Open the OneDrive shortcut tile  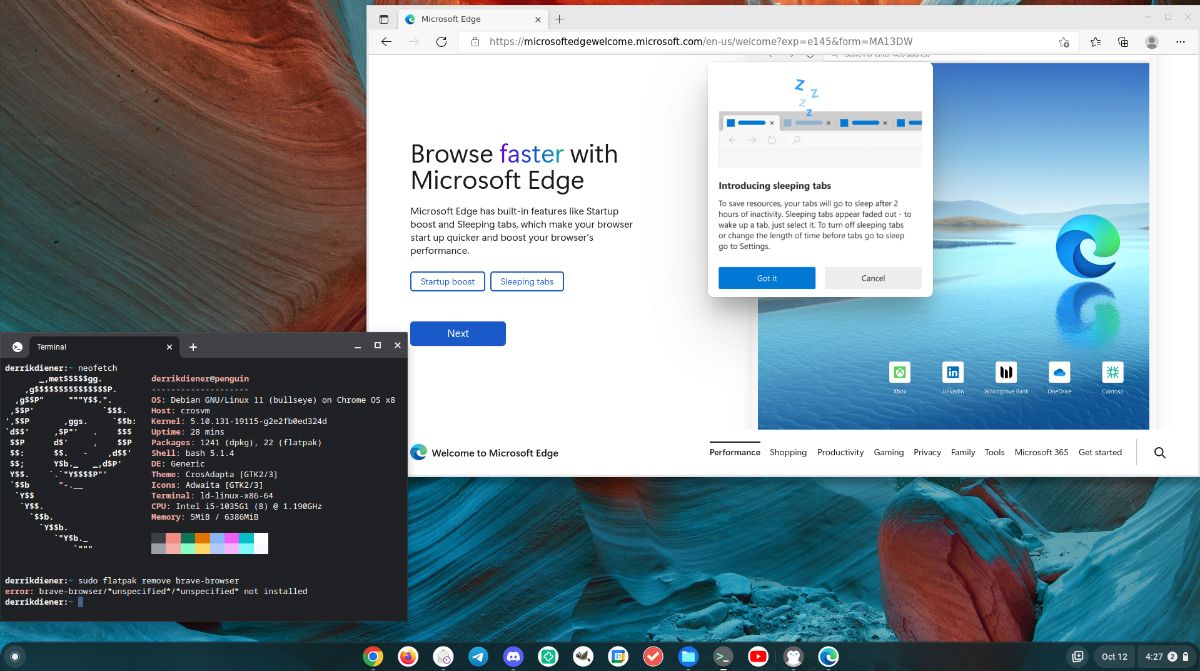click(x=1059, y=372)
